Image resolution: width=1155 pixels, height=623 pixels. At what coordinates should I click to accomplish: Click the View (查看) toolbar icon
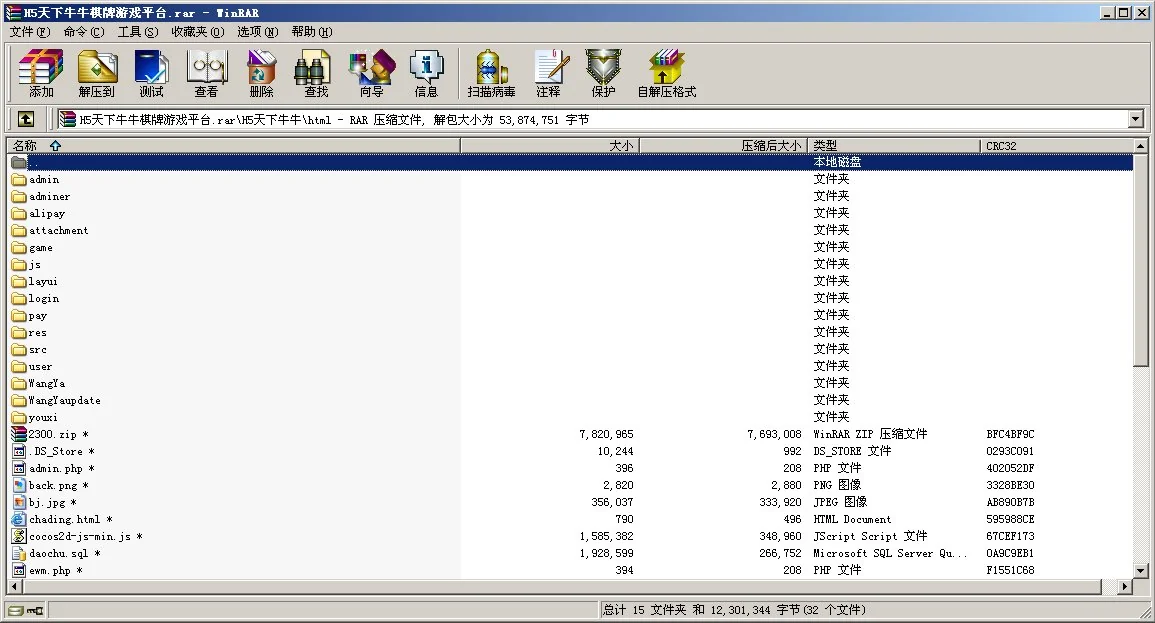pos(206,73)
